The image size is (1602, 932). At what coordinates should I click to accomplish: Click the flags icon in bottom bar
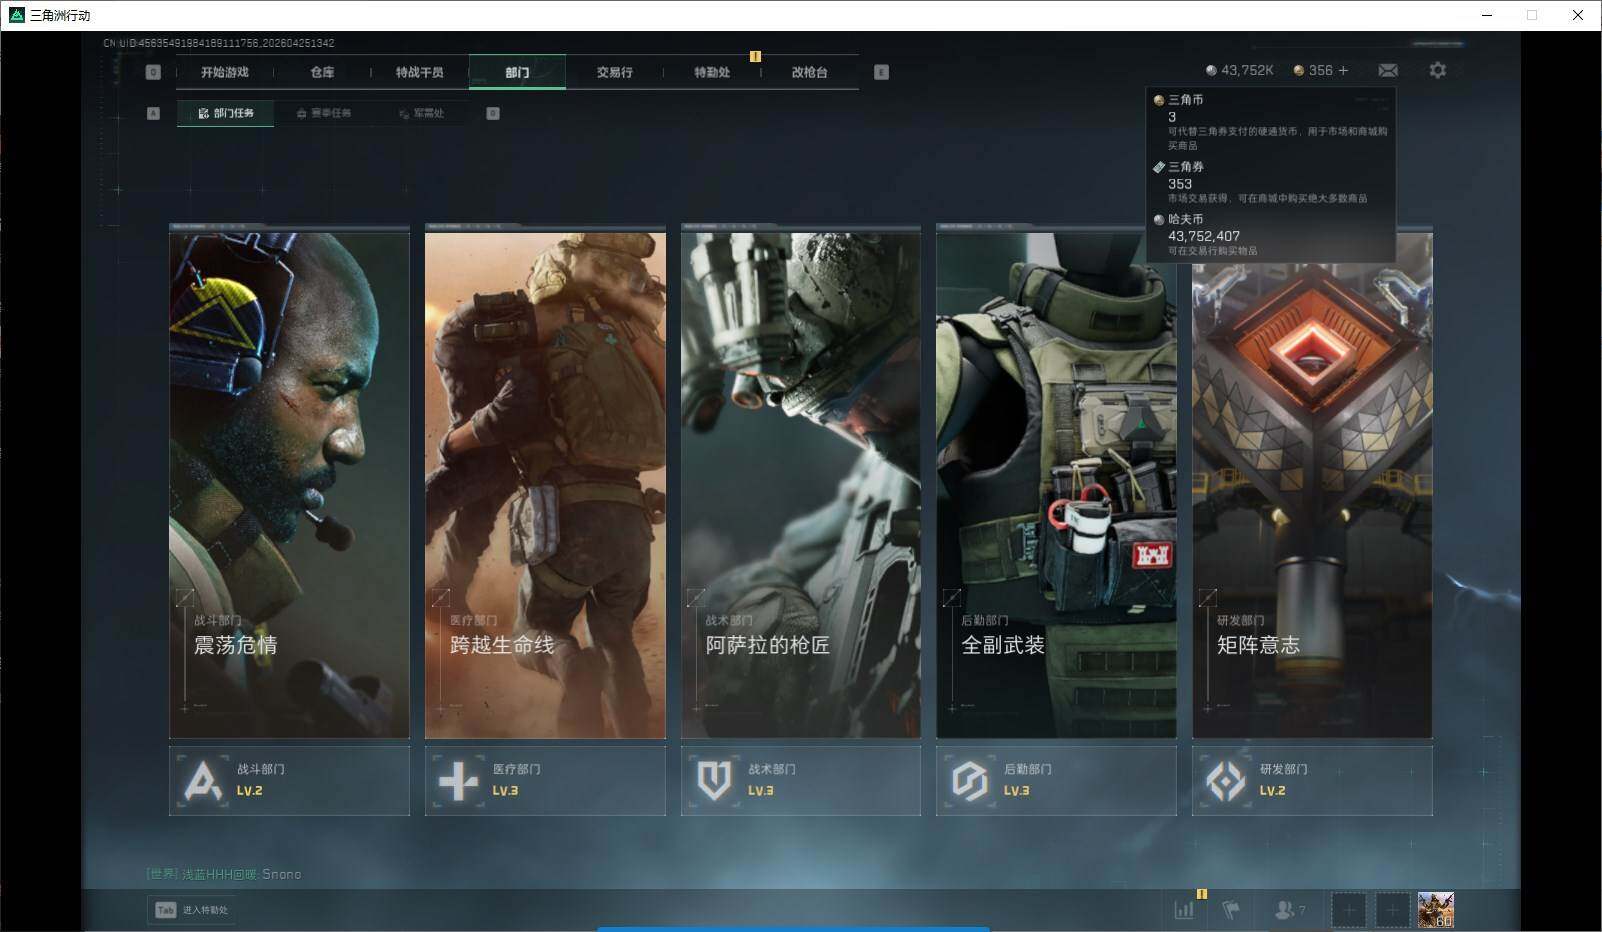[1231, 909]
